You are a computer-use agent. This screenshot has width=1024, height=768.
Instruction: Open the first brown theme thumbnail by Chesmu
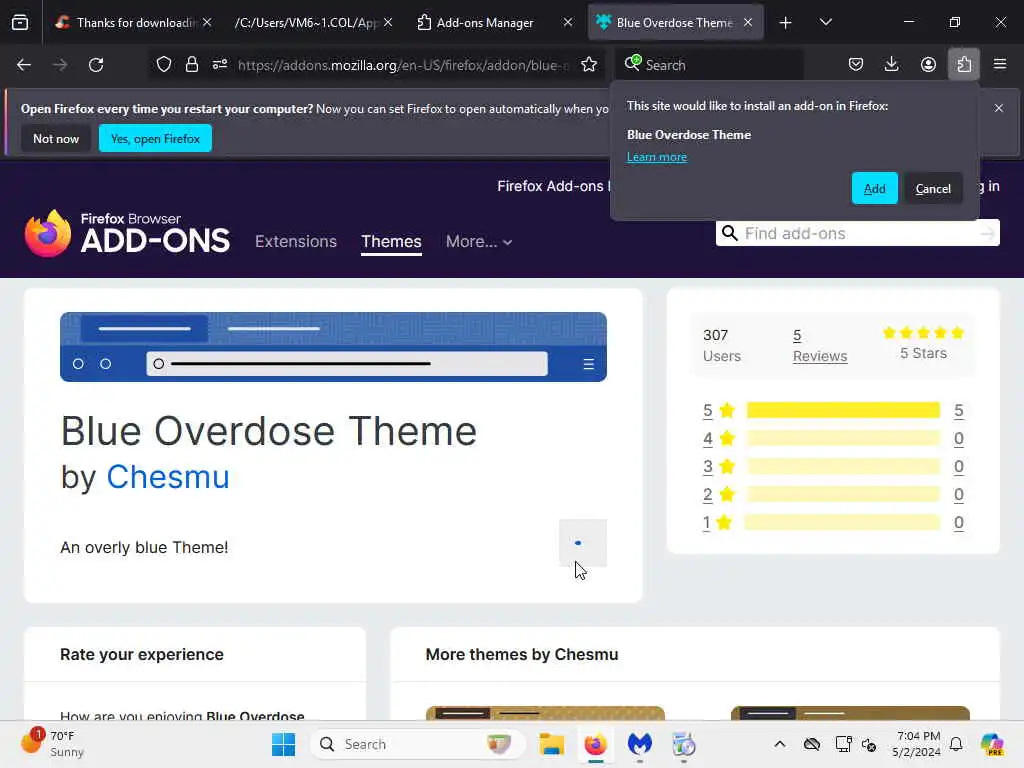click(545, 713)
